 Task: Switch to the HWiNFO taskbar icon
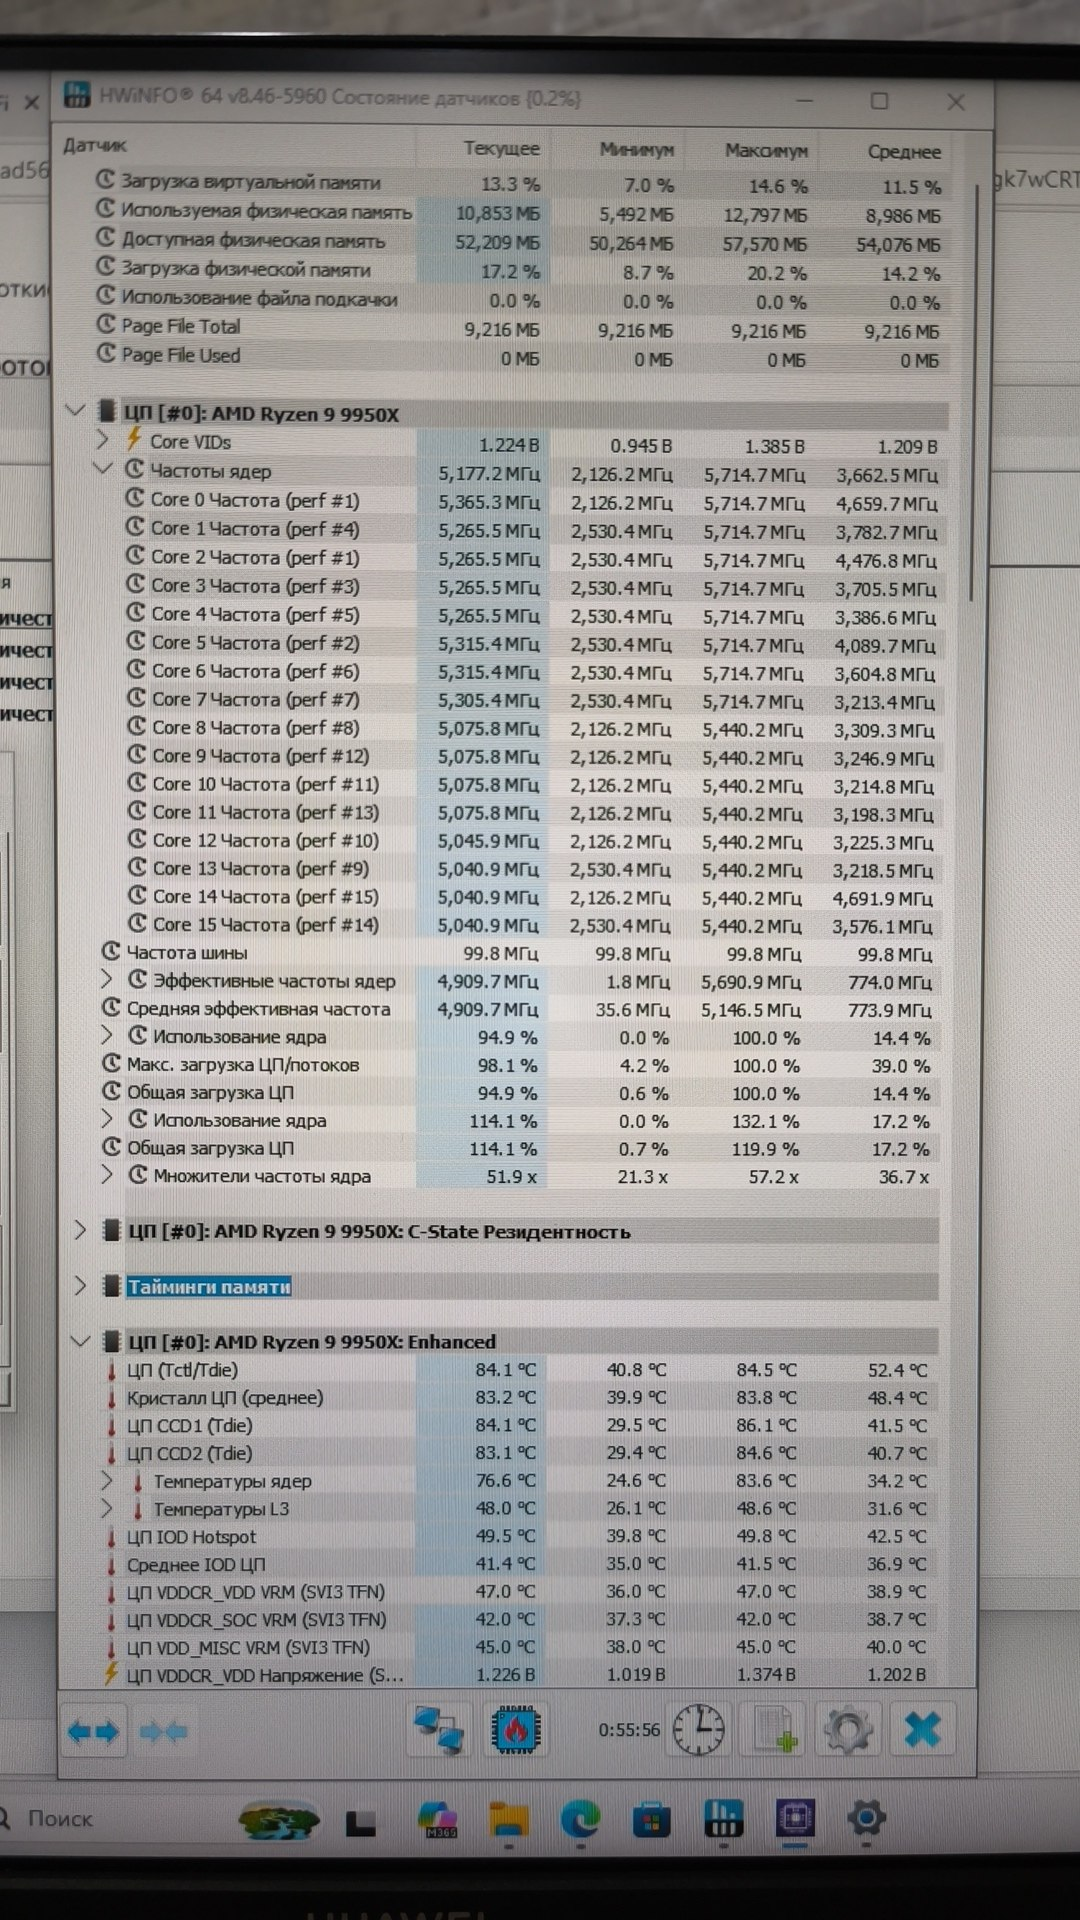[722, 1820]
